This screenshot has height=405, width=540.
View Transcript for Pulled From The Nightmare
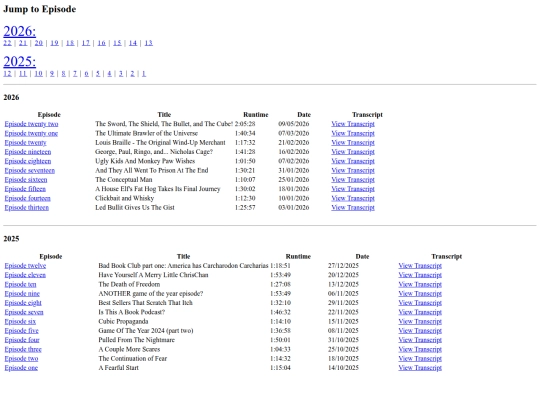(x=420, y=340)
